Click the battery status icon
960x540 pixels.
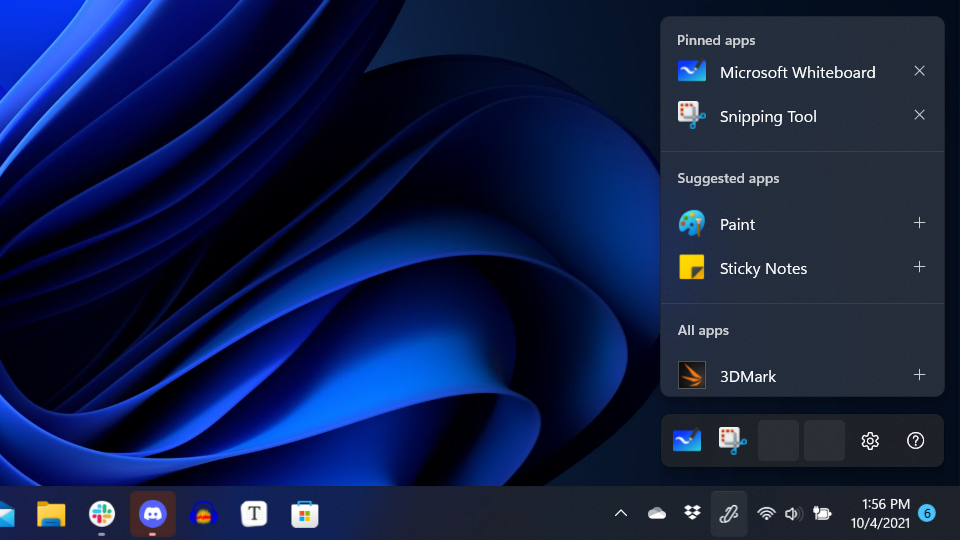[x=822, y=513]
